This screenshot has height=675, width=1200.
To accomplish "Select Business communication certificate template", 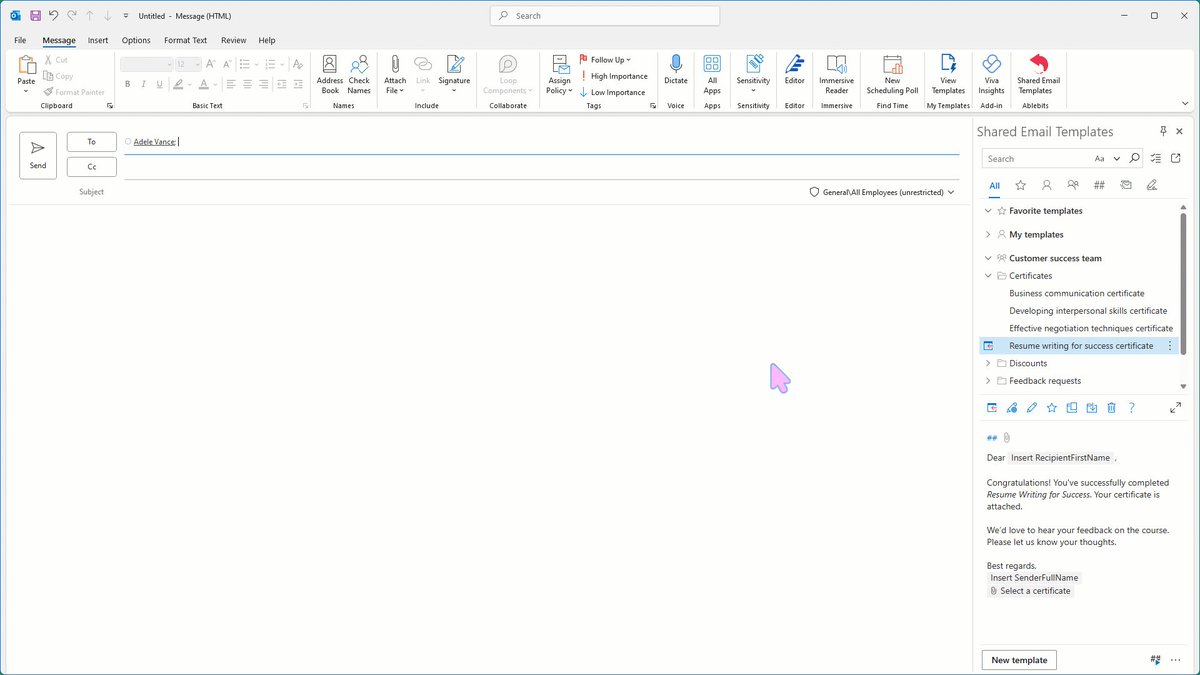I will point(1077,293).
